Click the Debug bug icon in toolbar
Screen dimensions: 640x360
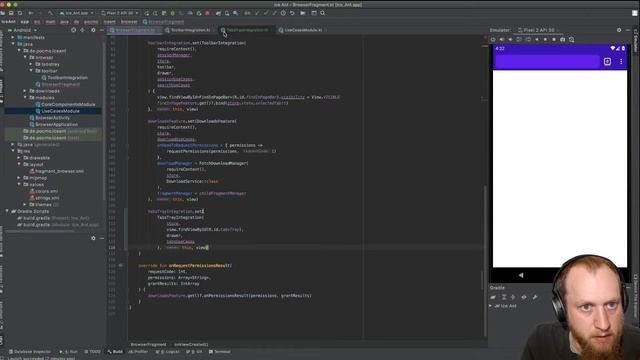click(172, 13)
